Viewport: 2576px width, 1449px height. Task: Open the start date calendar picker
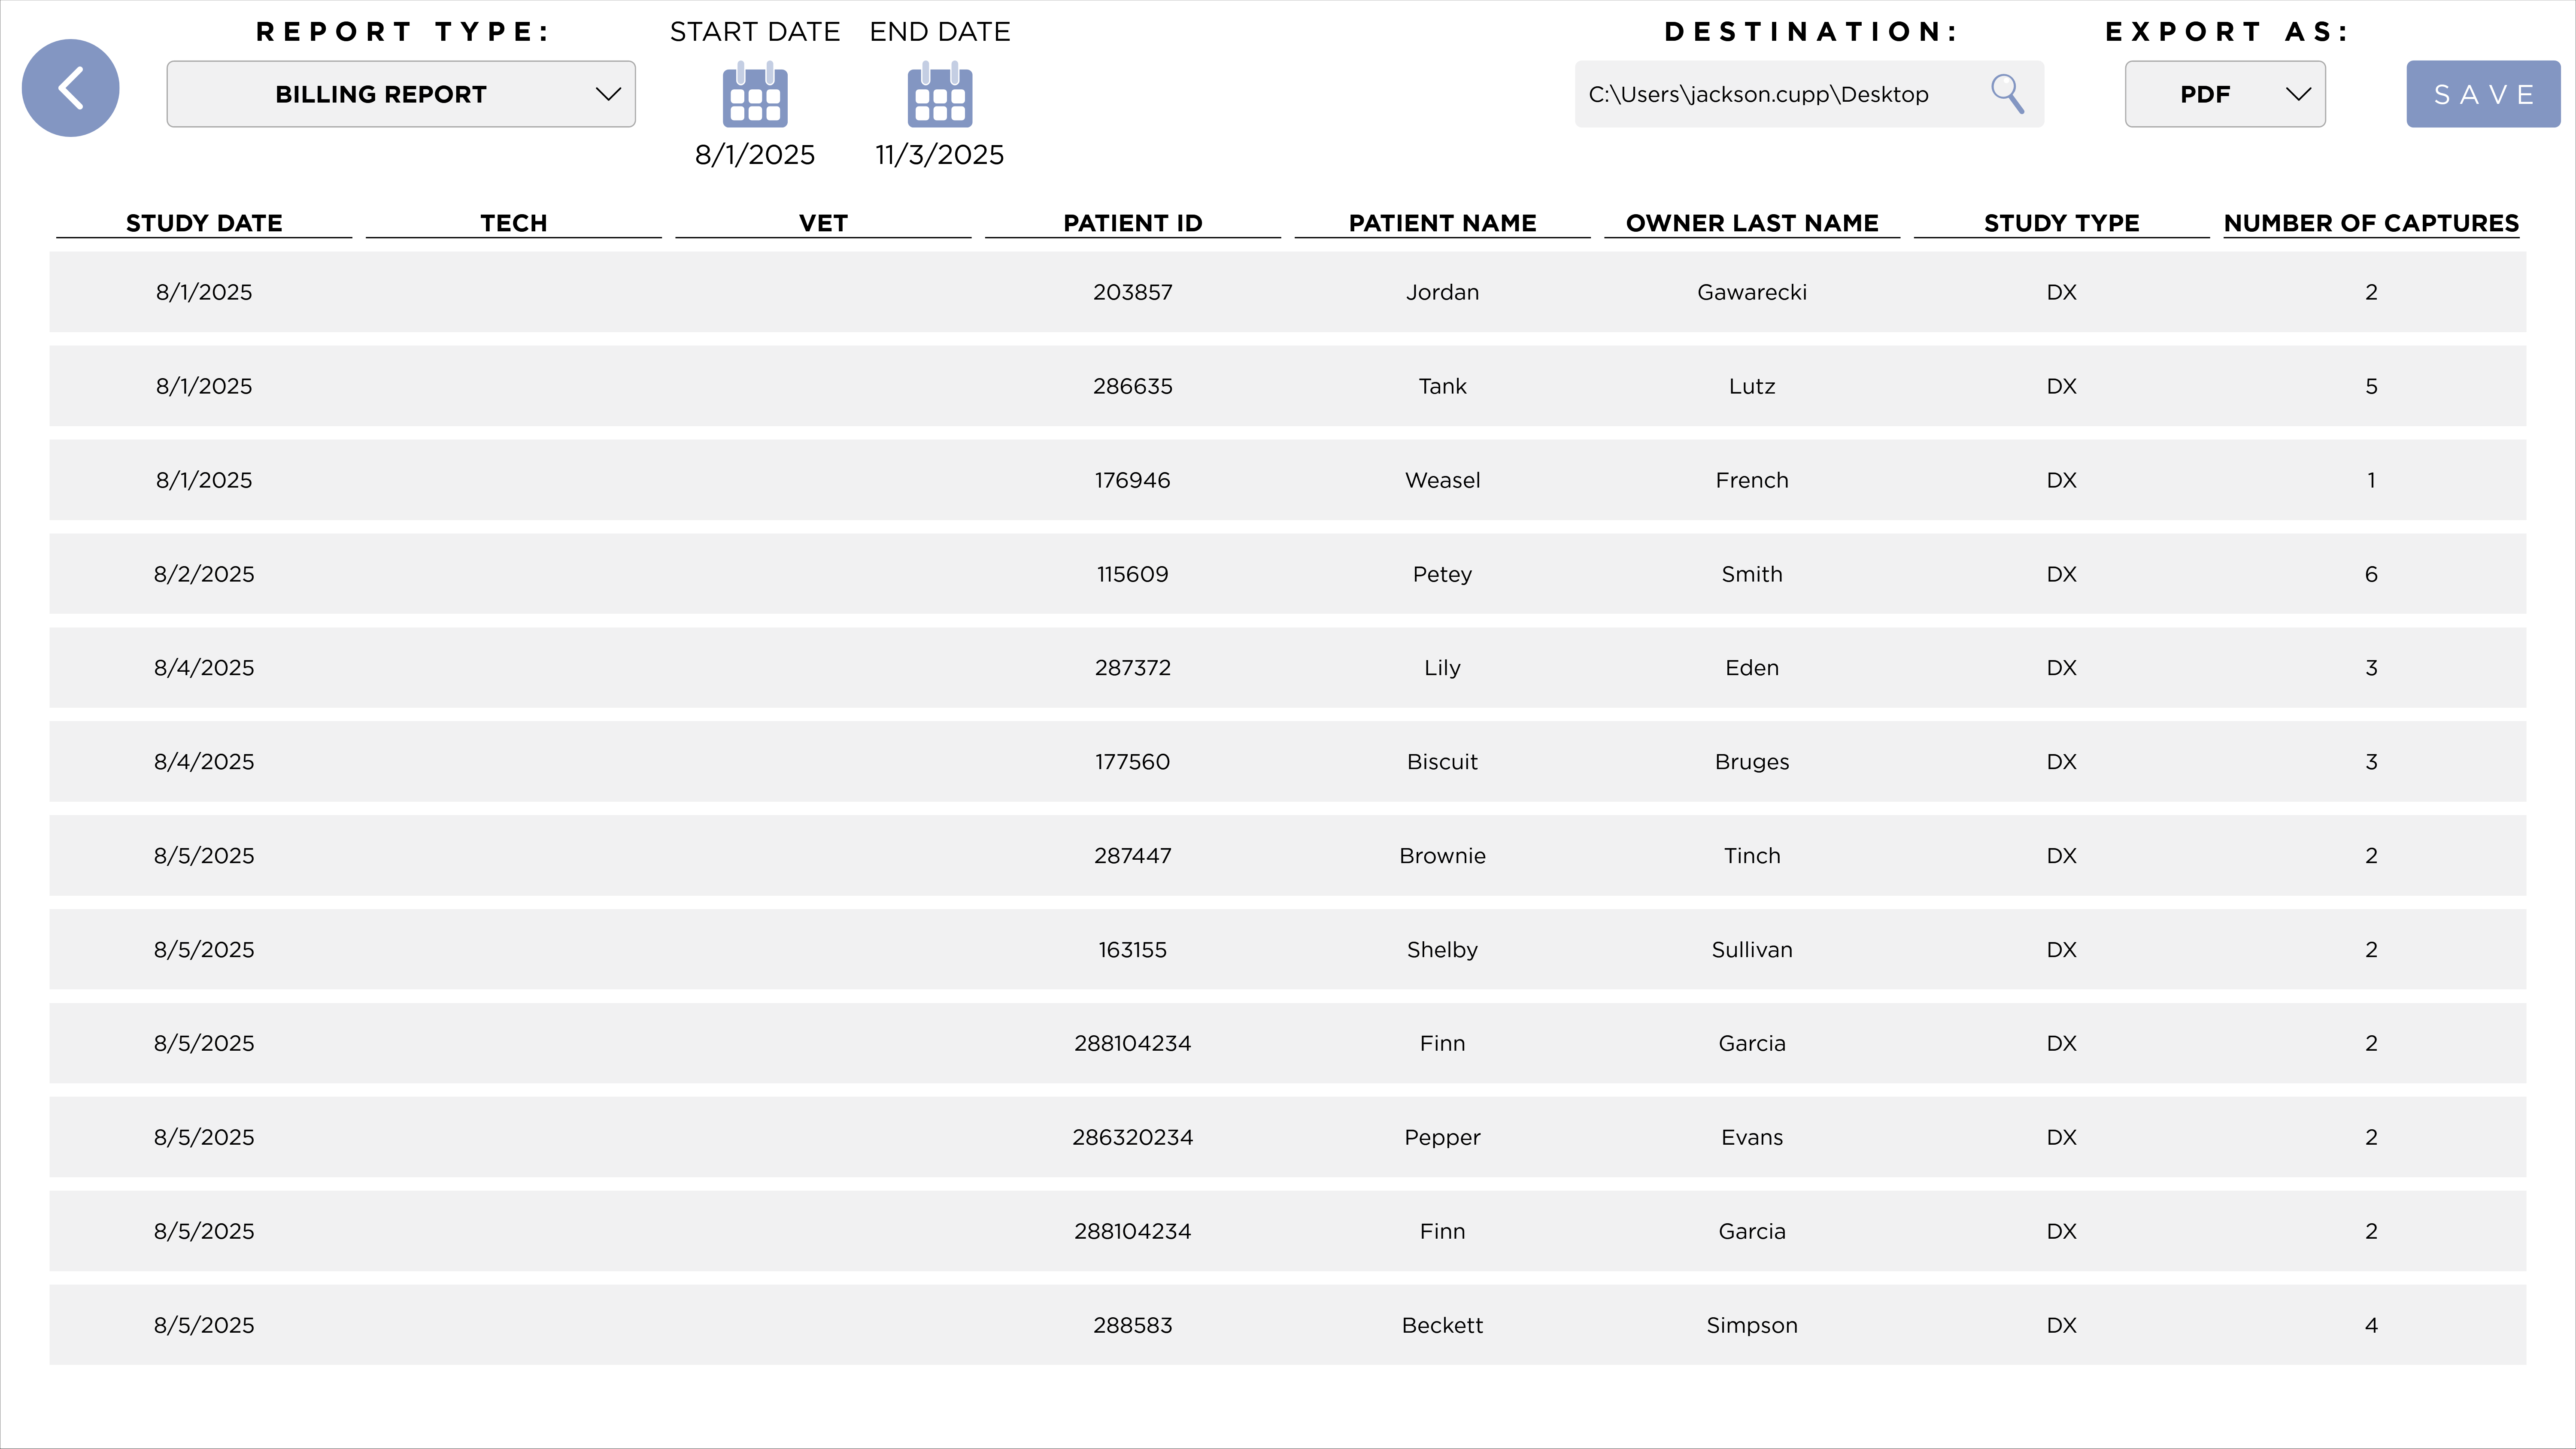point(754,95)
